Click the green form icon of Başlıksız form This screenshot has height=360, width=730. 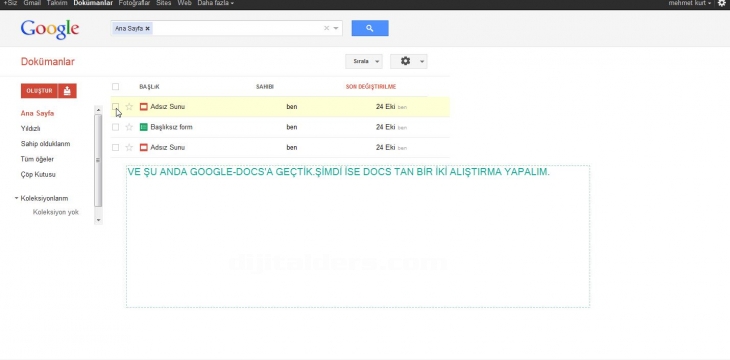coord(144,127)
